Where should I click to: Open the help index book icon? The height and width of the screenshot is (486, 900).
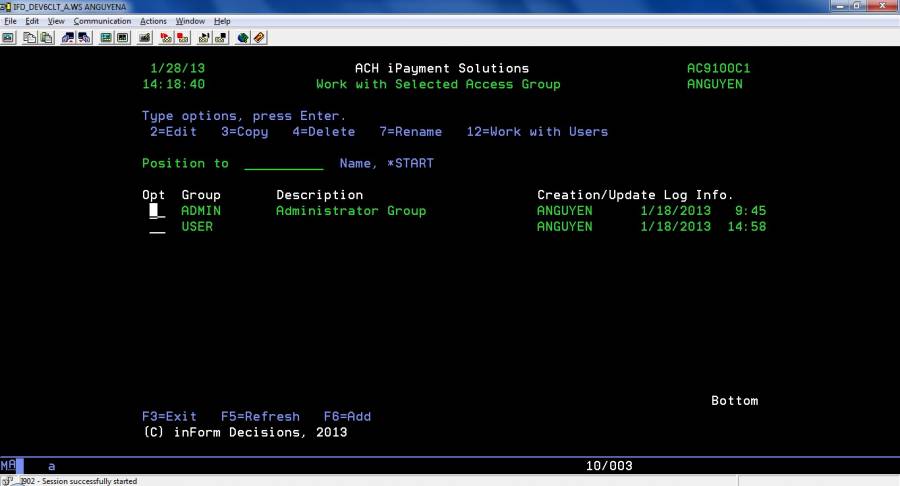coord(259,38)
